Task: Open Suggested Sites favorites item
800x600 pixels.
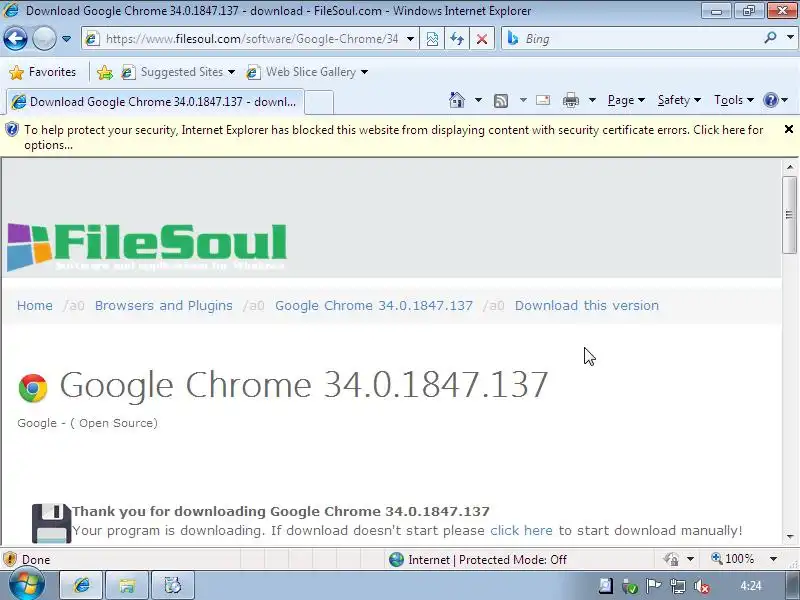Action: [178, 72]
